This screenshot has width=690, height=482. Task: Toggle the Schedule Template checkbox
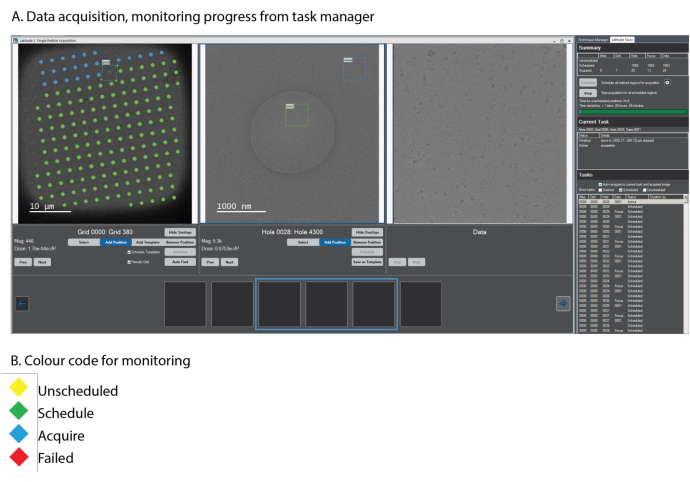click(129, 252)
